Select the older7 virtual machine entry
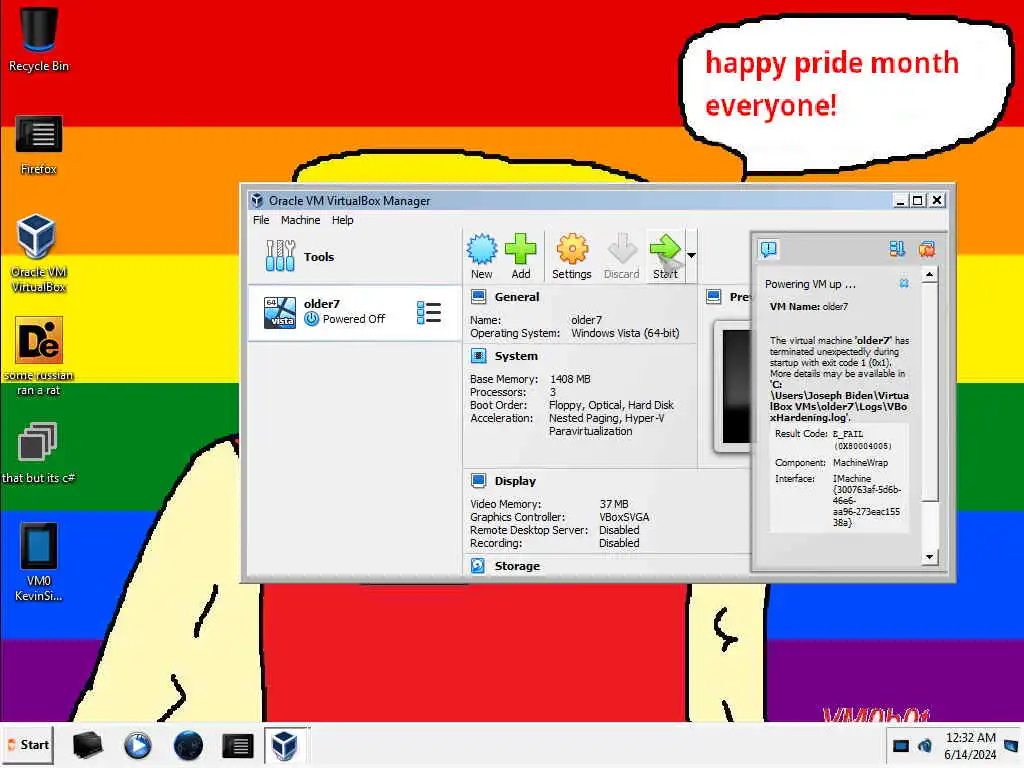 pyautogui.click(x=354, y=312)
